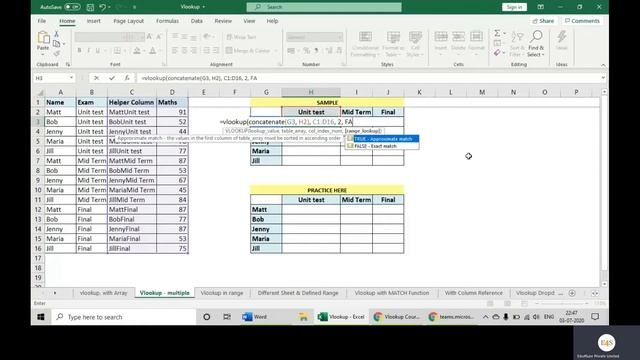640x360 pixels.
Task: Click the Delete cells icon
Action: [458, 38]
